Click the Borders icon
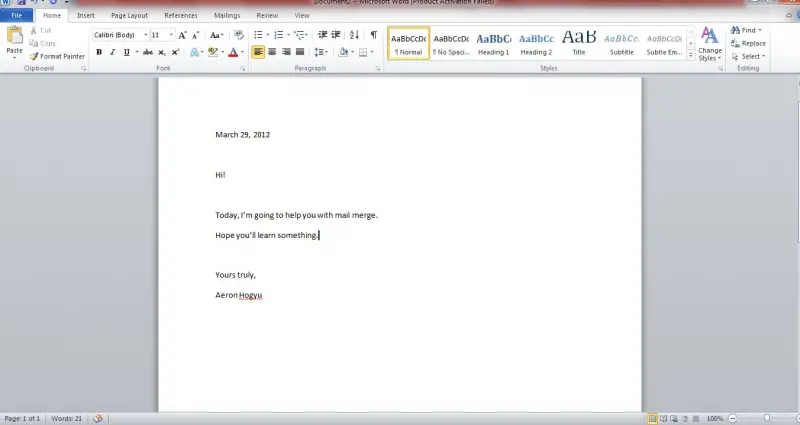The width and height of the screenshot is (800, 425). coord(363,52)
